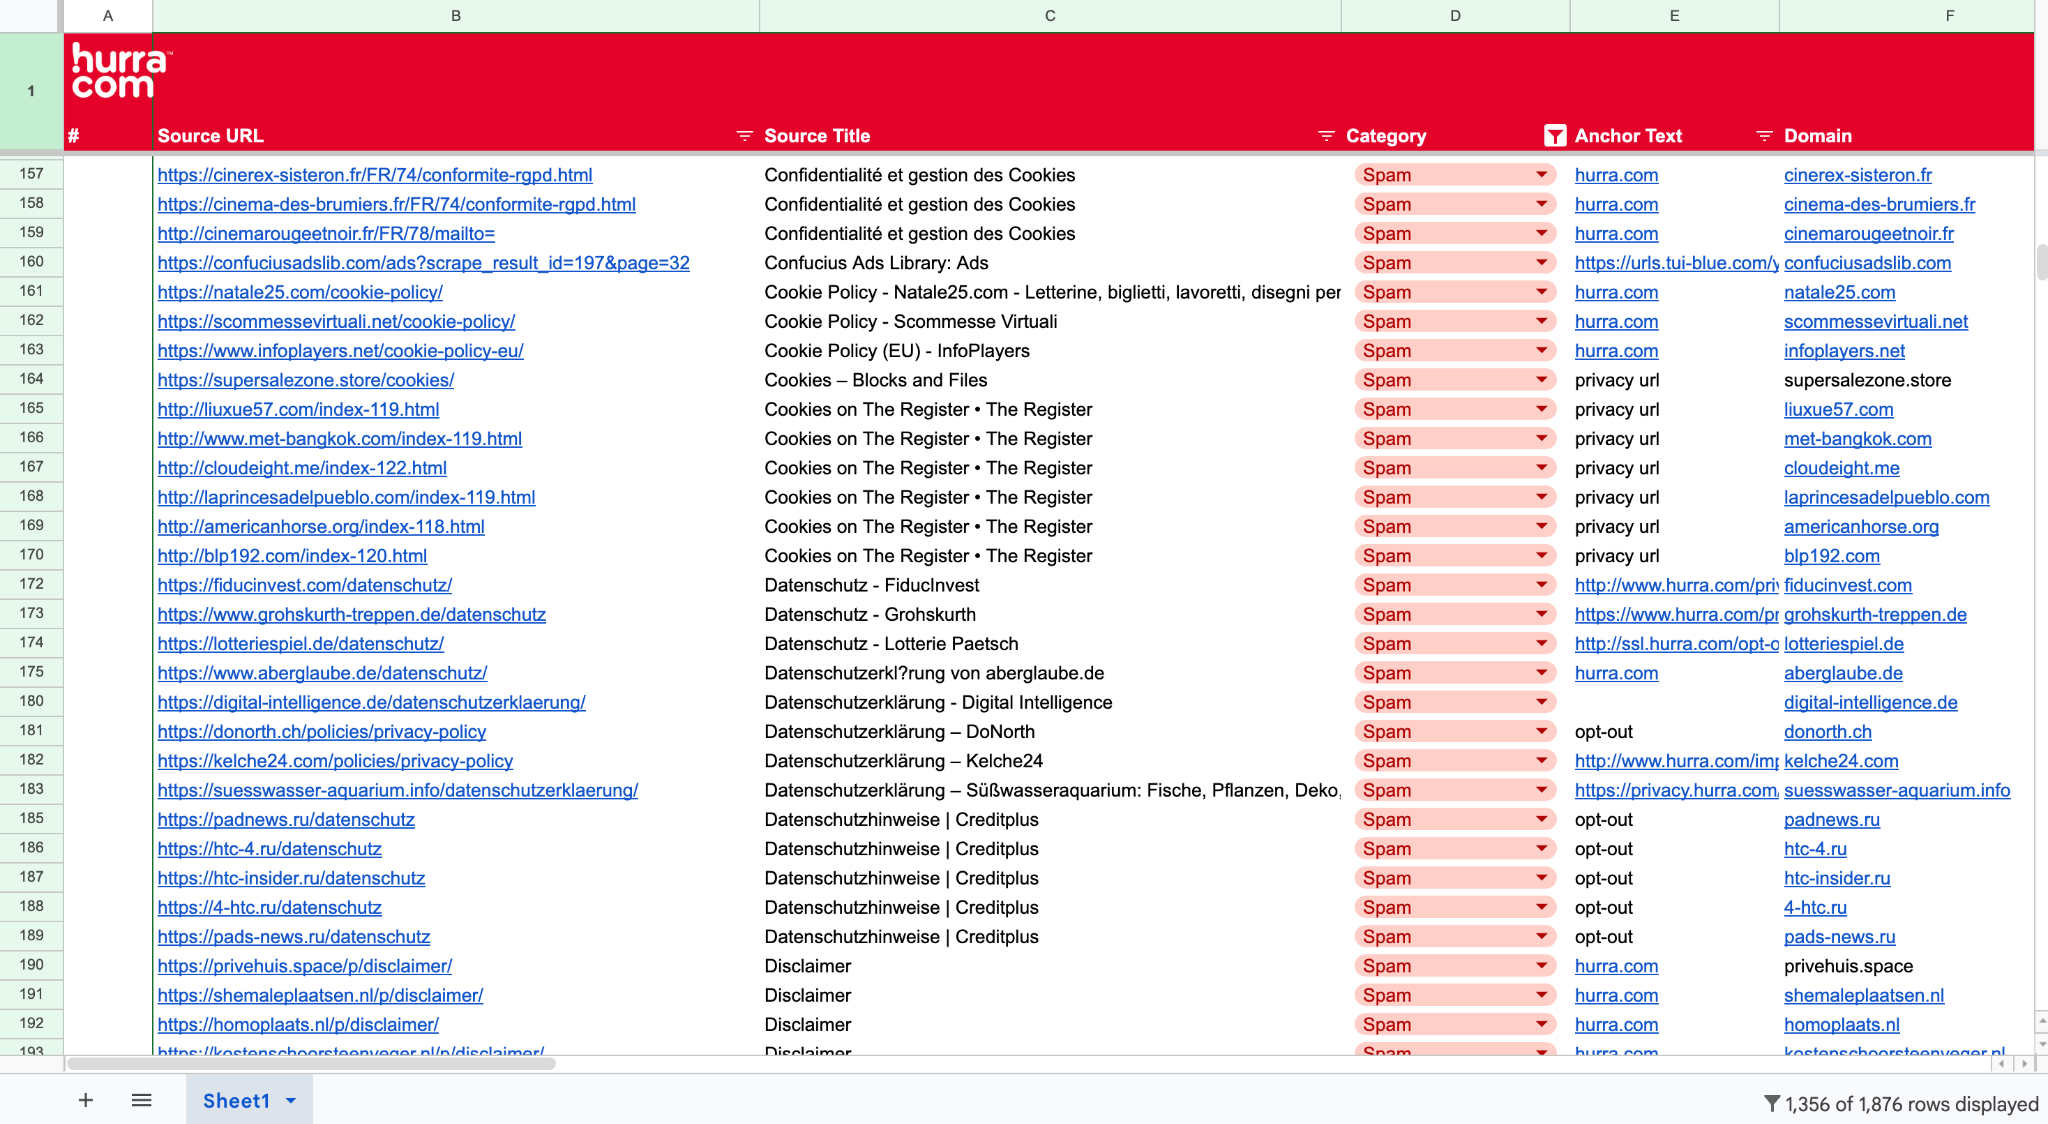Click 'Datenschutz - Lotterie Paetsch' cell
The height and width of the screenshot is (1124, 2048).
coord(891,644)
